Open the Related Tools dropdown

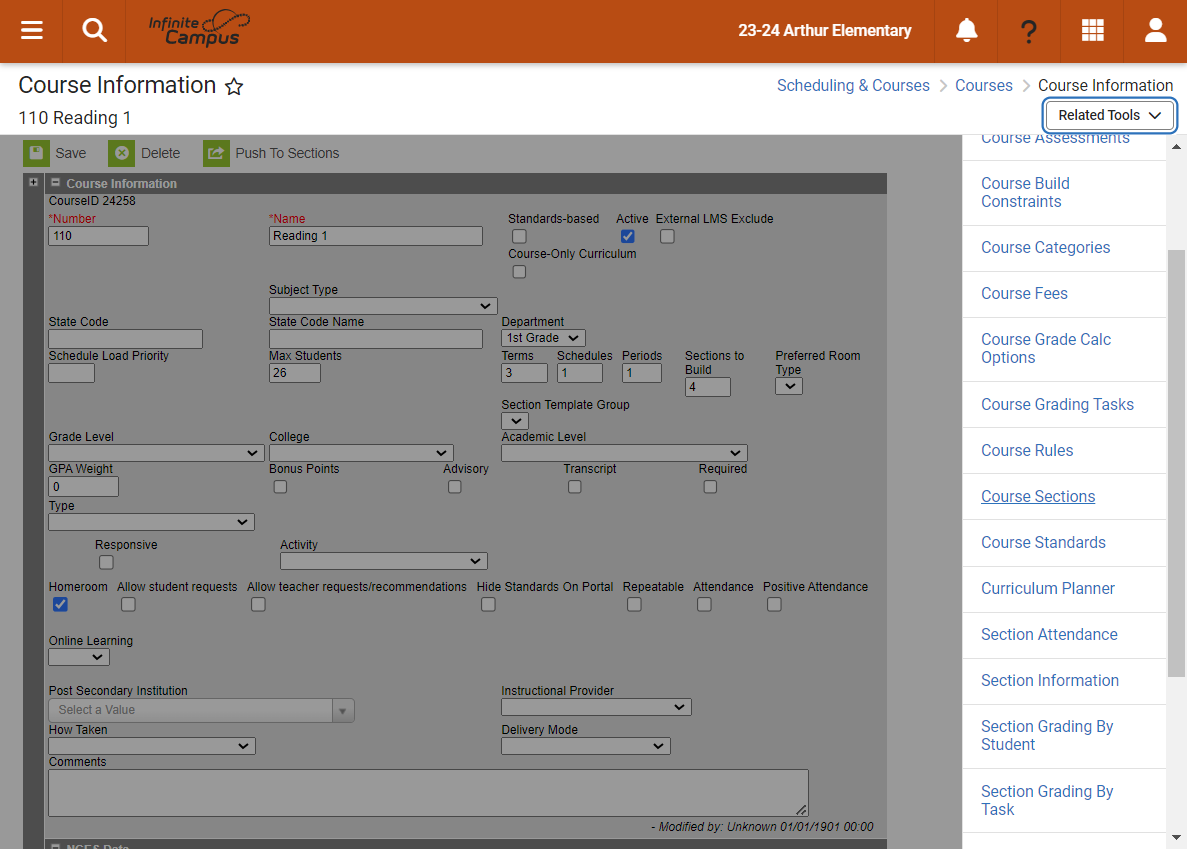[x=1109, y=115]
